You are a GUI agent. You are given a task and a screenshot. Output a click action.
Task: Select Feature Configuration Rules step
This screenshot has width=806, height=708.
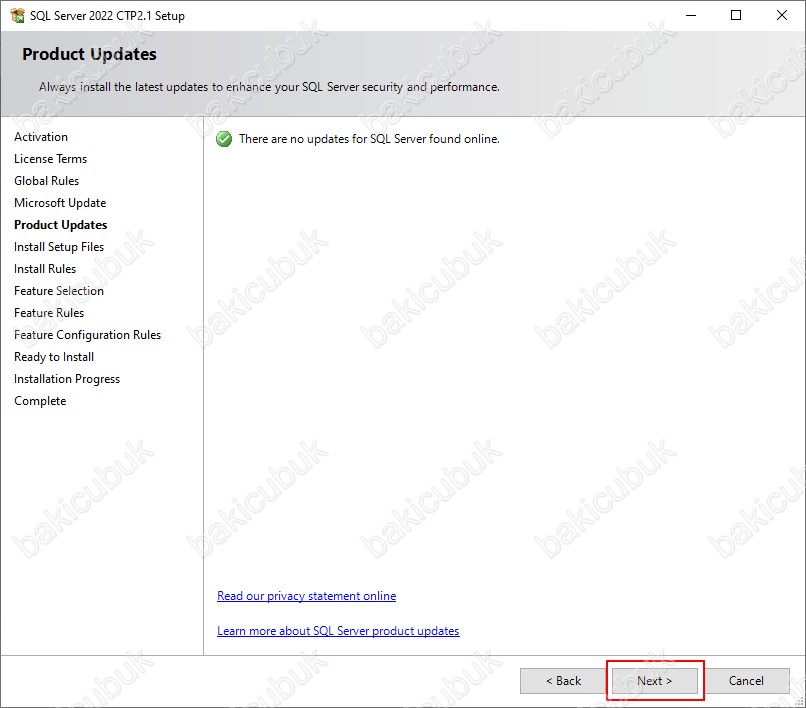pyautogui.click(x=87, y=335)
